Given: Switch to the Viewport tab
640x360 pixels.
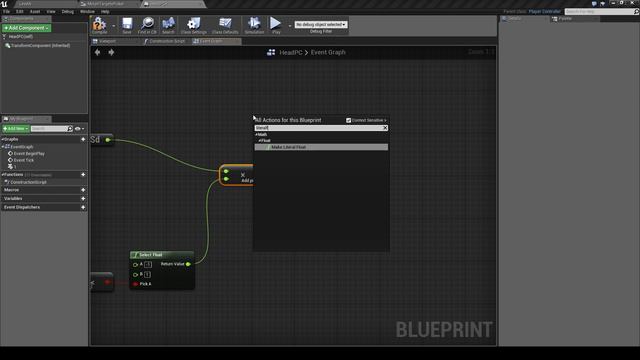Looking at the screenshot, I should click(x=107, y=41).
